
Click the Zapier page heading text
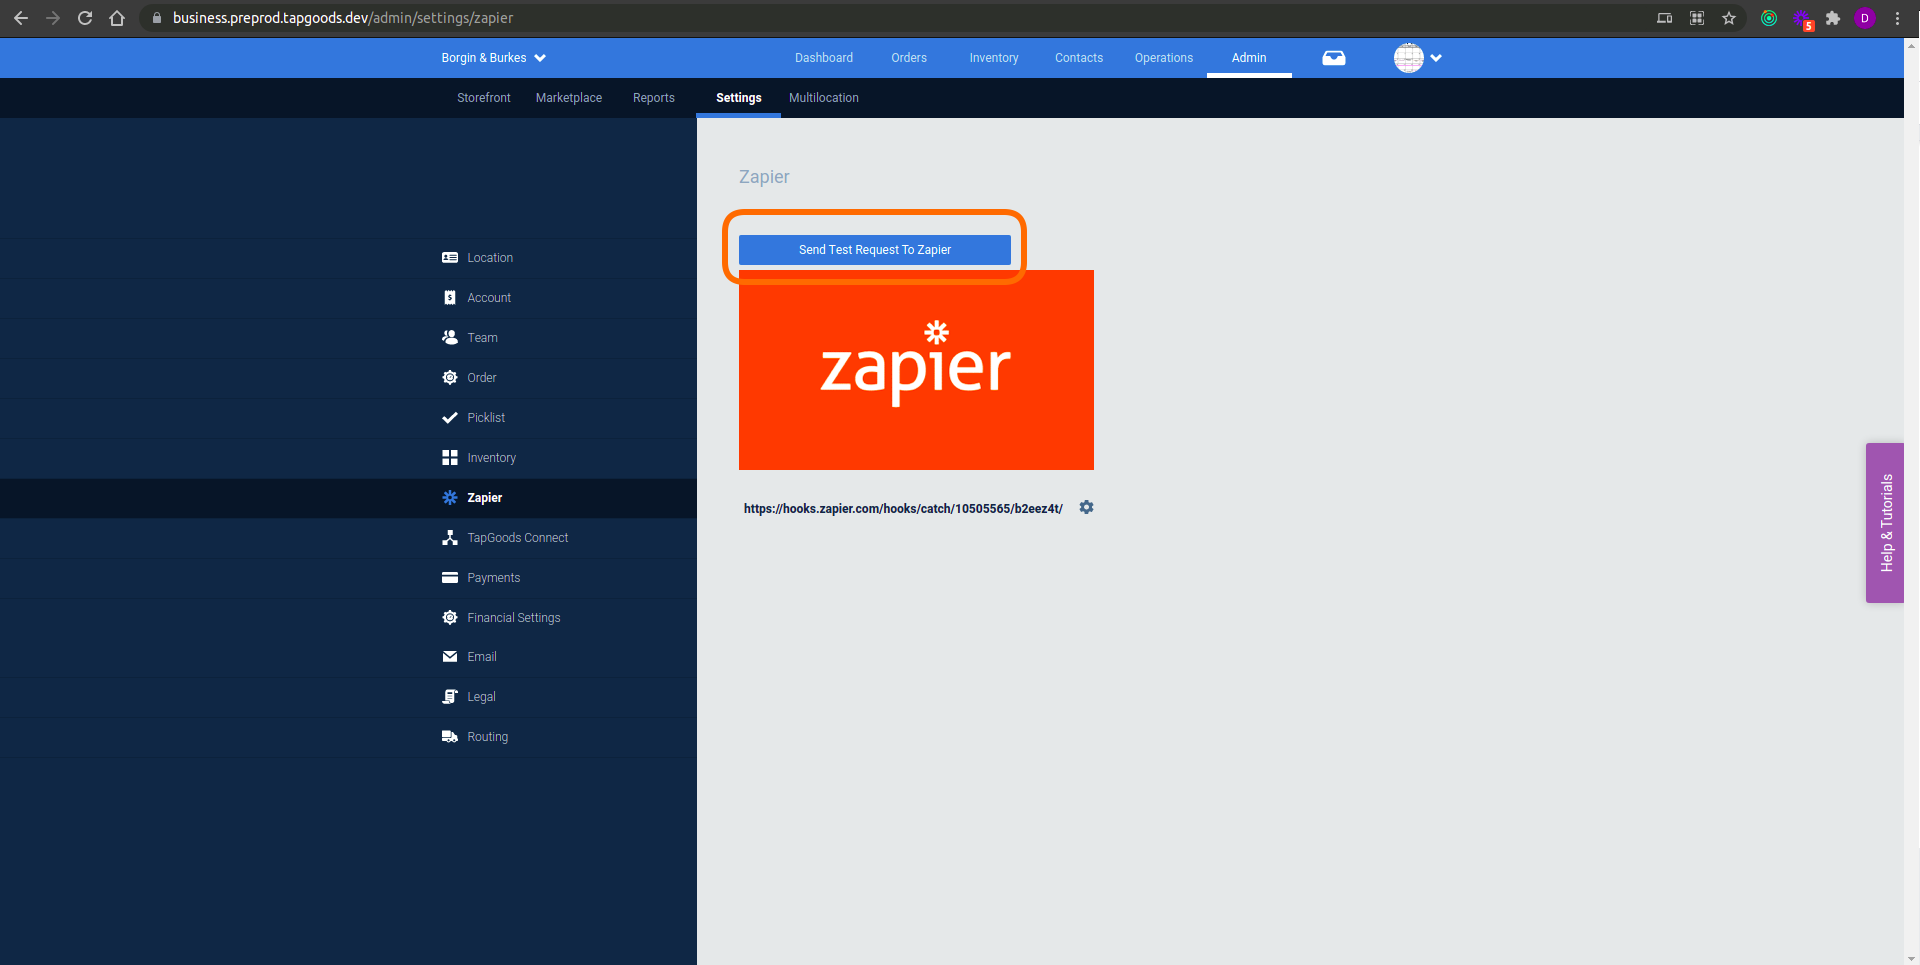[764, 177]
